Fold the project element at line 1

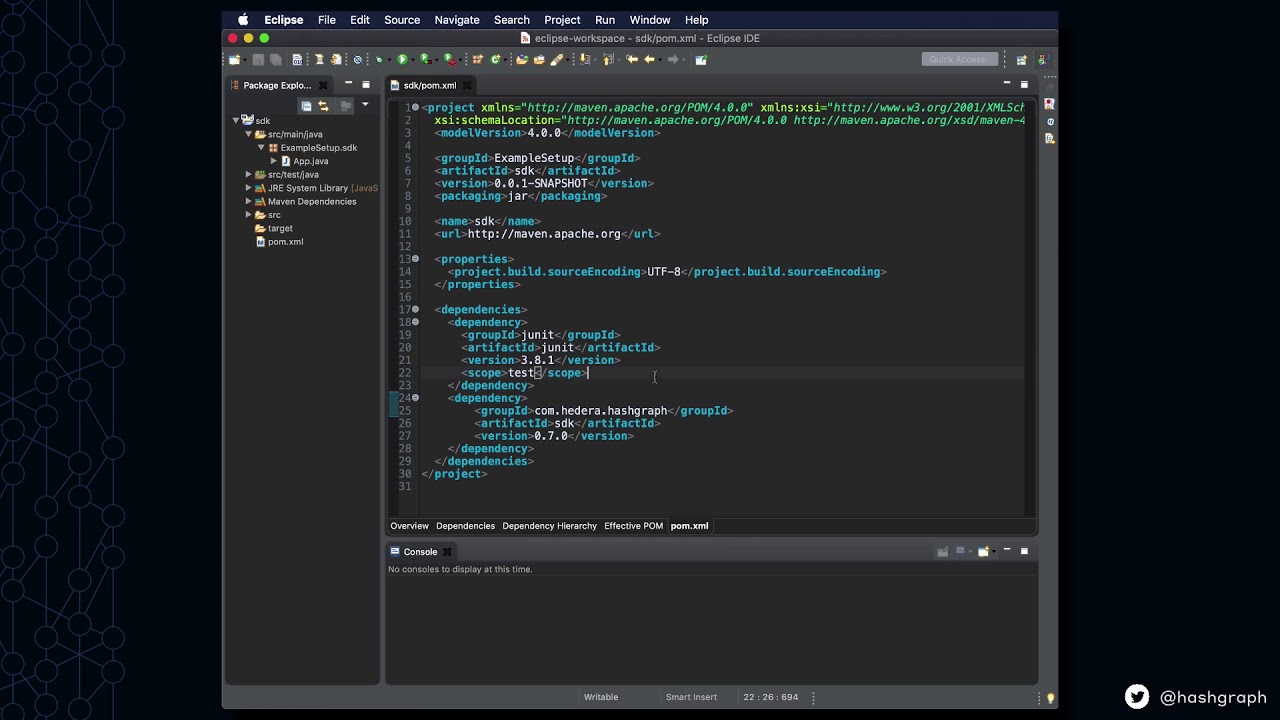(415, 107)
